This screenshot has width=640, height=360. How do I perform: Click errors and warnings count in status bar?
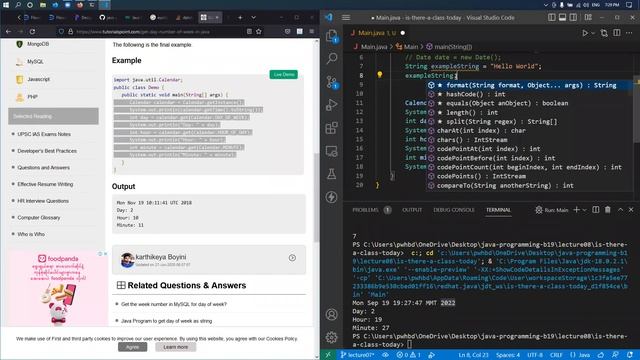click(x=409, y=355)
